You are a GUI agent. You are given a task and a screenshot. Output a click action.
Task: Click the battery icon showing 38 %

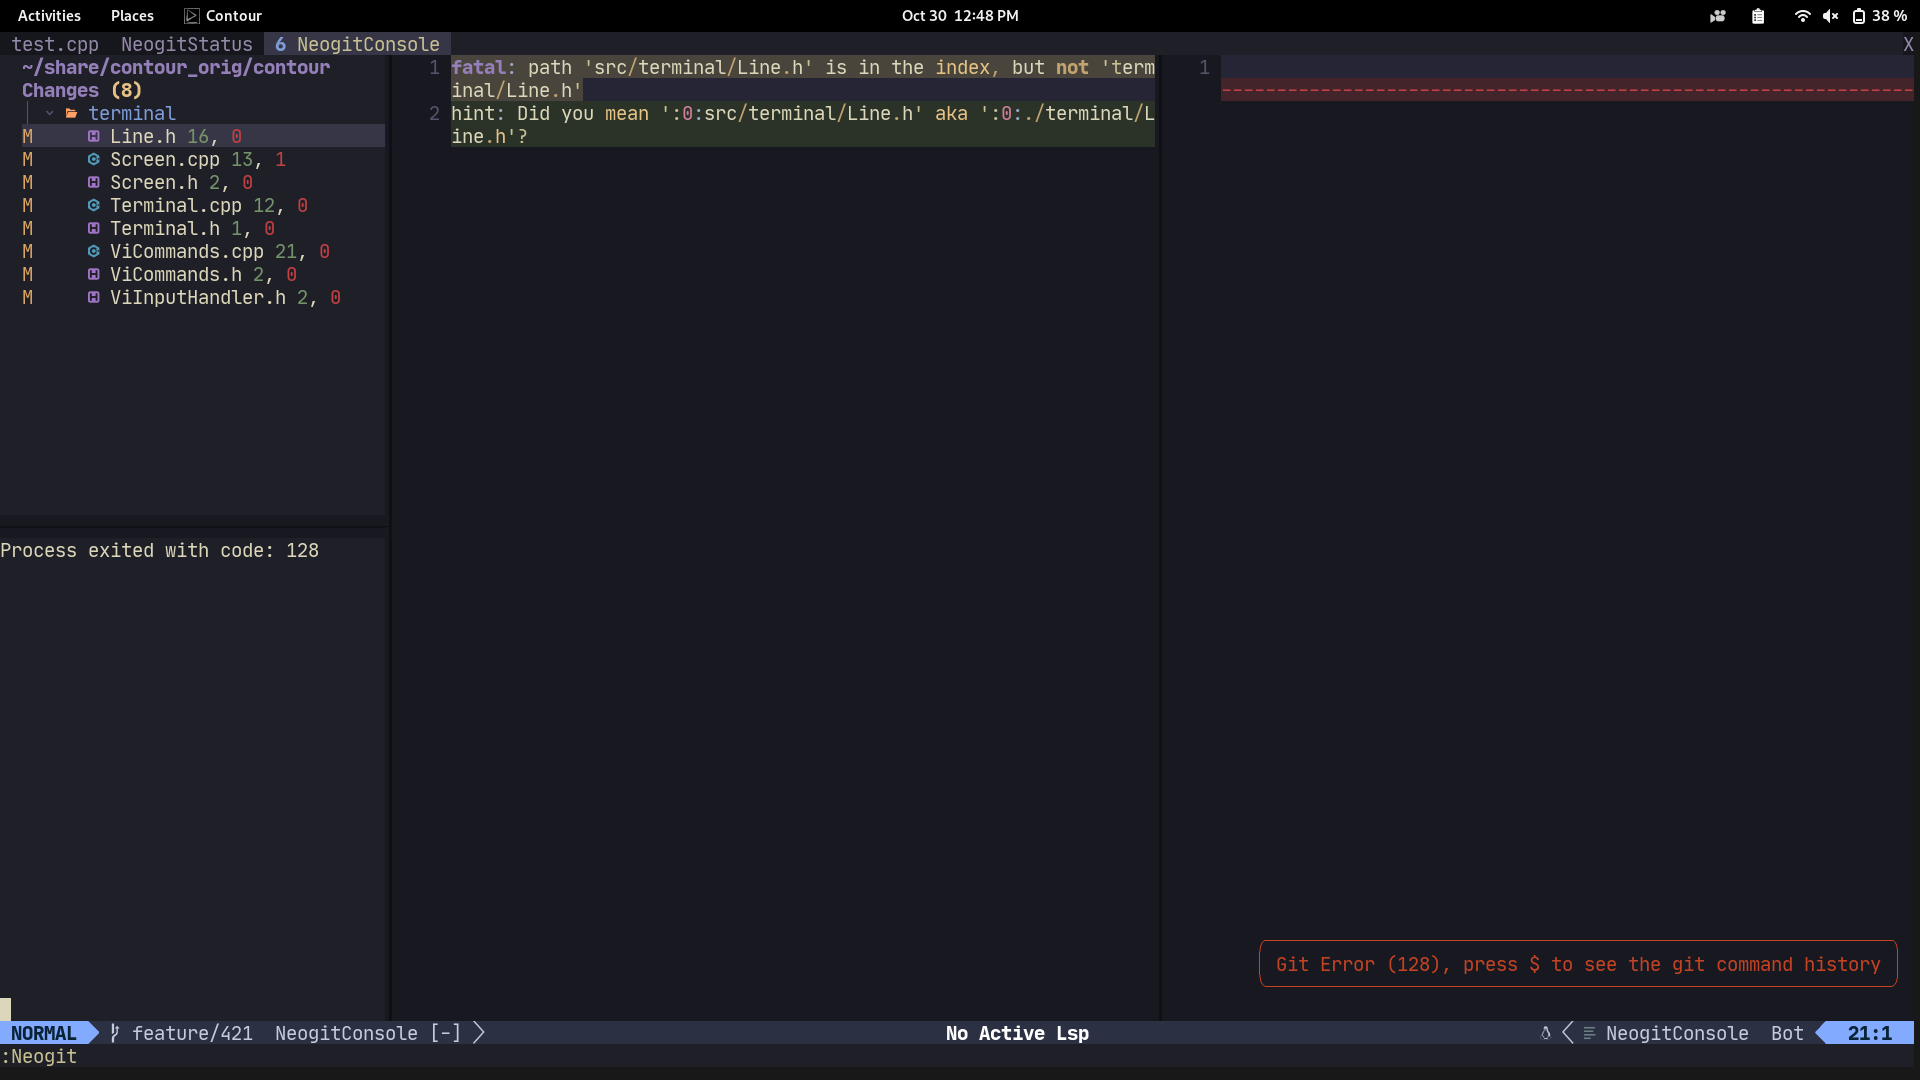(1858, 16)
